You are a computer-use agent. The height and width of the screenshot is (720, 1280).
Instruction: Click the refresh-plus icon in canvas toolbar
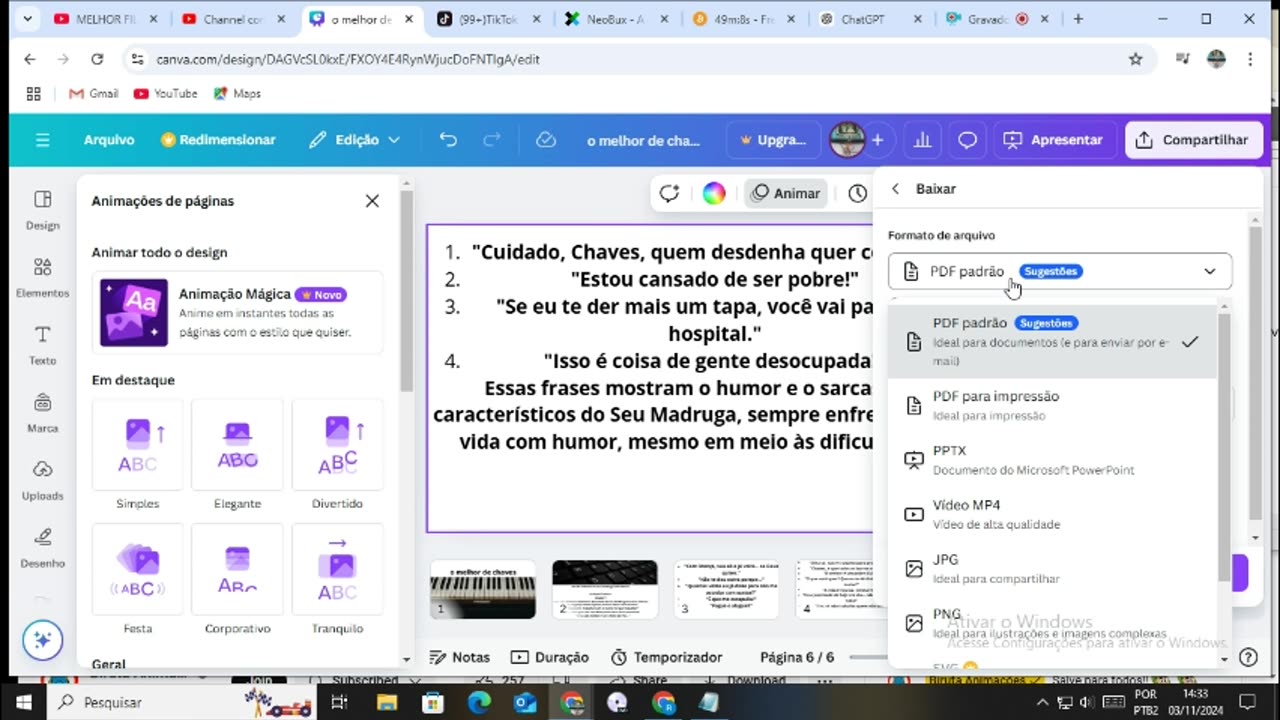pyautogui.click(x=669, y=194)
